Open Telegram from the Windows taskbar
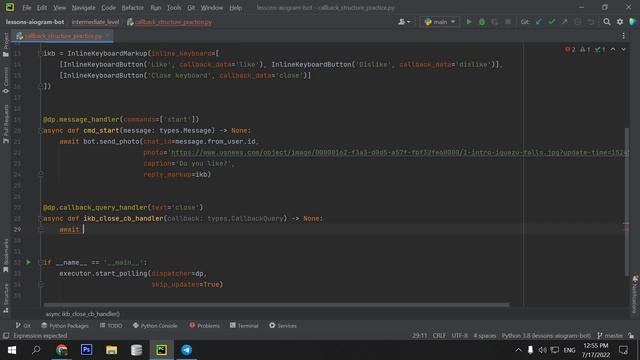This screenshot has height=360, width=640. pyautogui.click(x=187, y=350)
